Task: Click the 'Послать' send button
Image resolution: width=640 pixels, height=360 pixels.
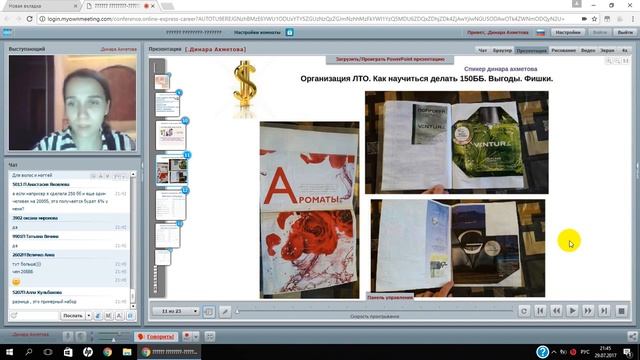Action: [x=73, y=316]
